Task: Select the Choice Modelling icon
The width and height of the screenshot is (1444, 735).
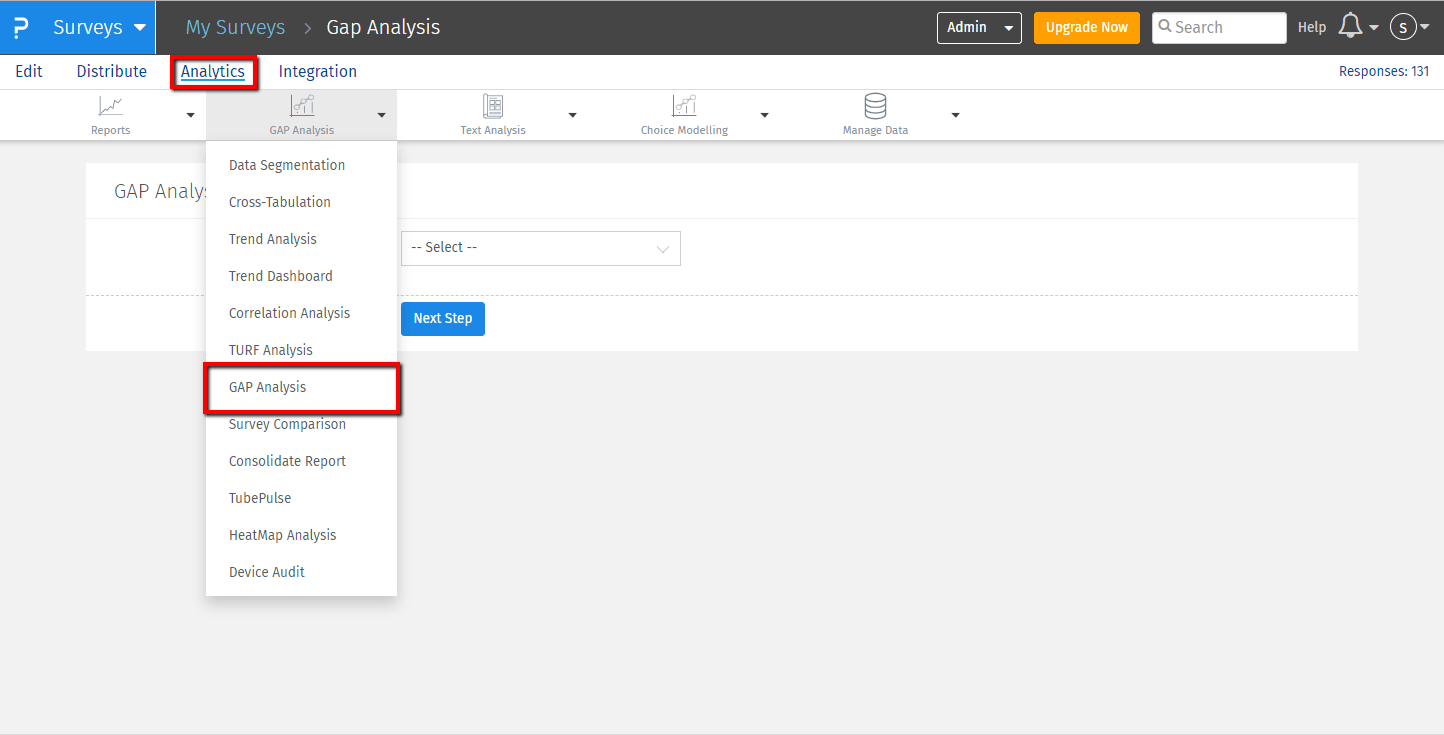Action: click(684, 106)
